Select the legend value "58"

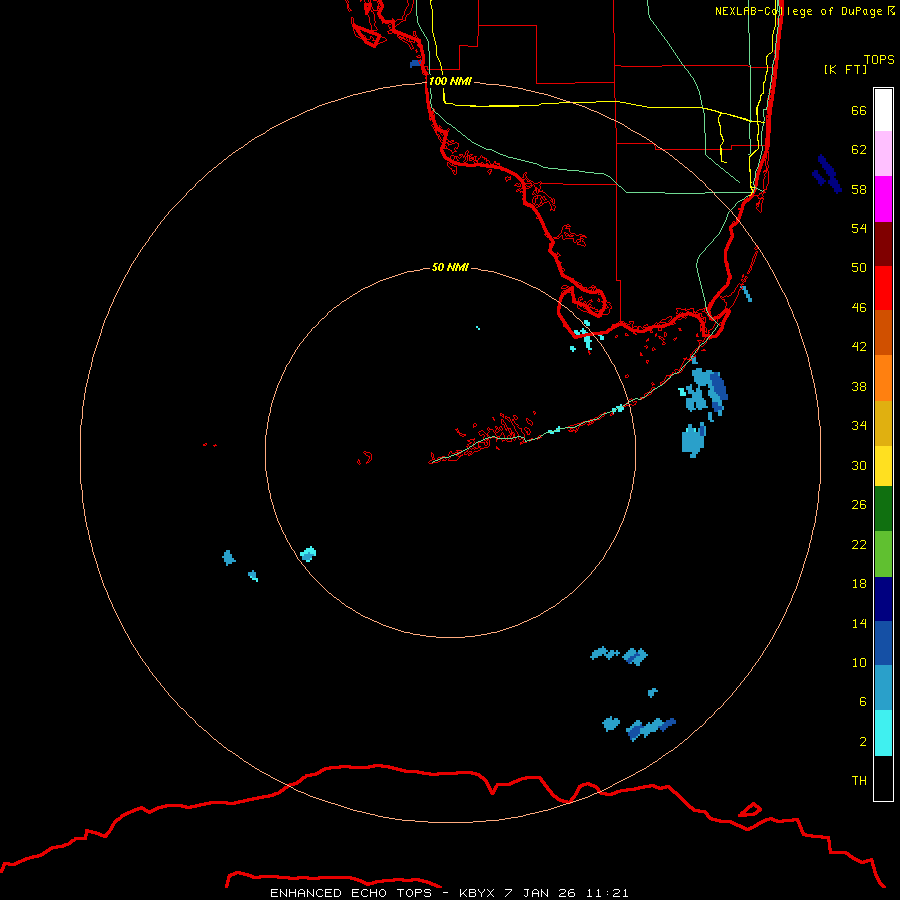click(859, 189)
